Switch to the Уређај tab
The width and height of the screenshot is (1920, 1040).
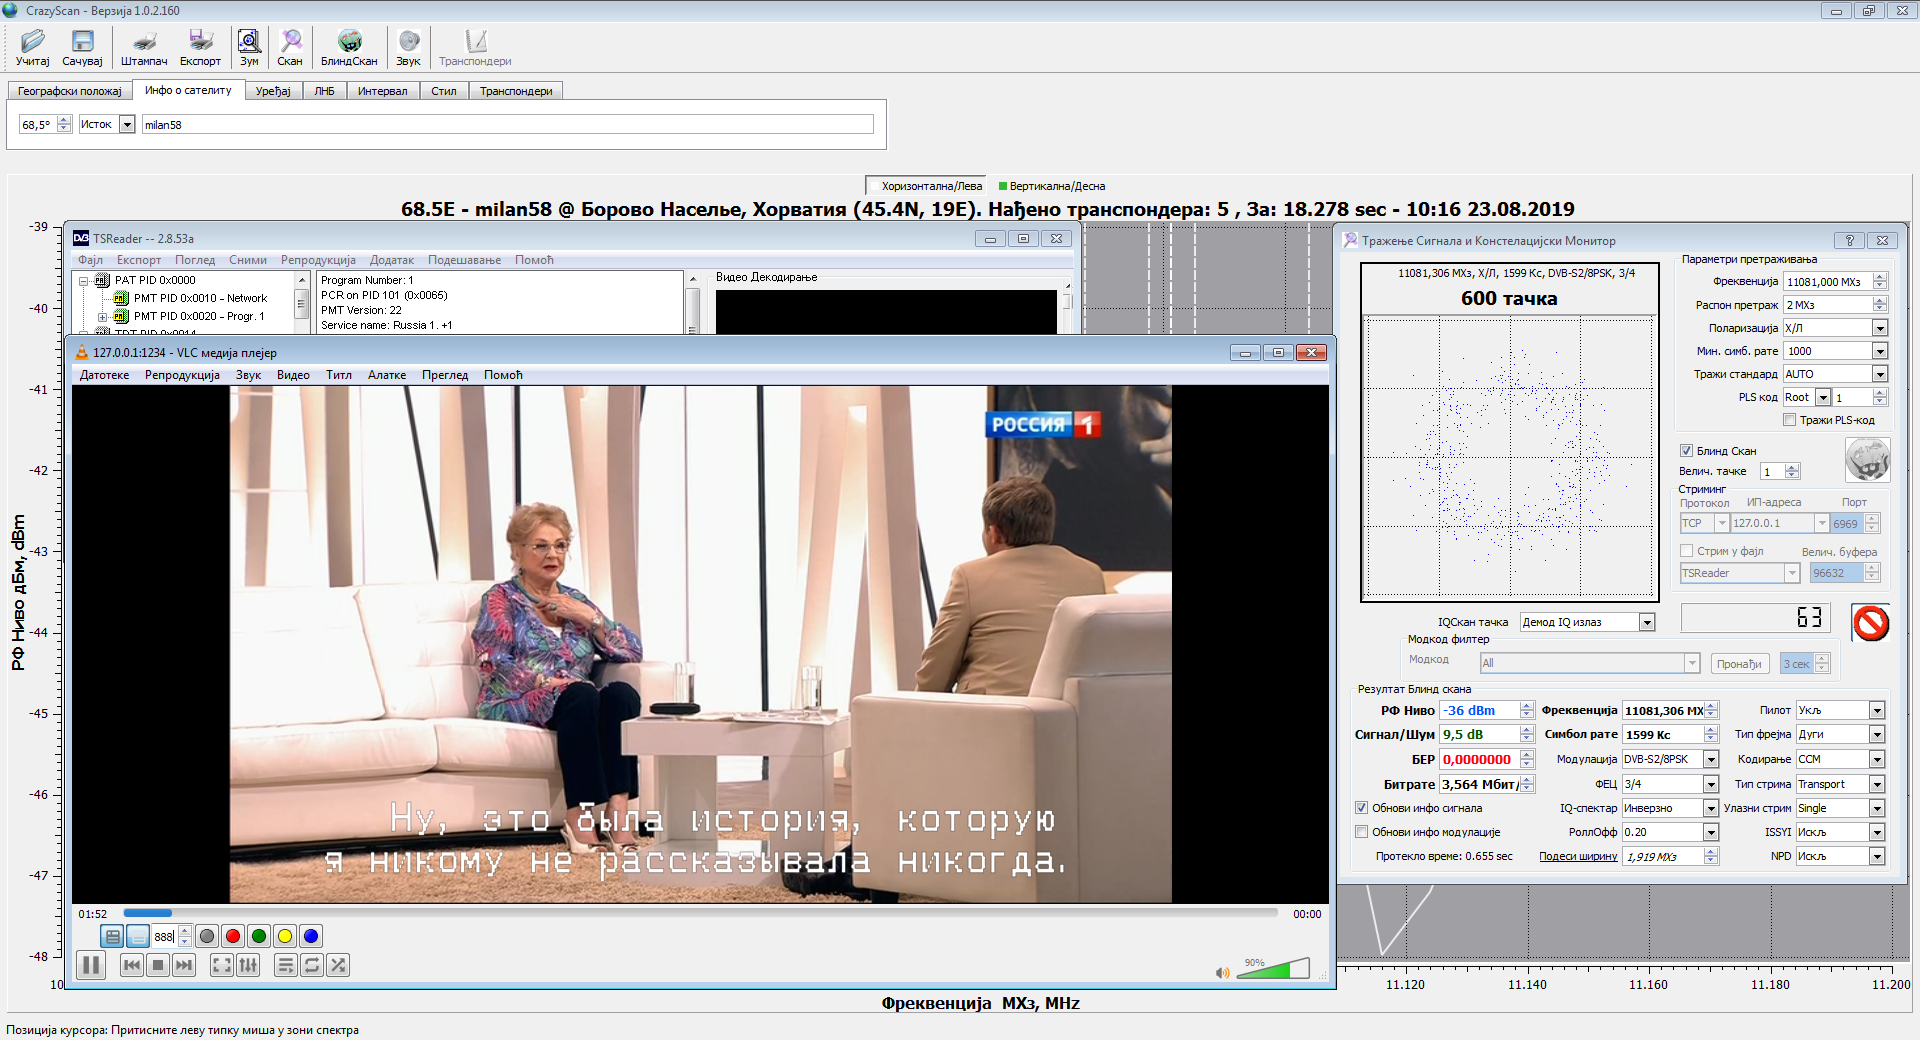pos(273,91)
